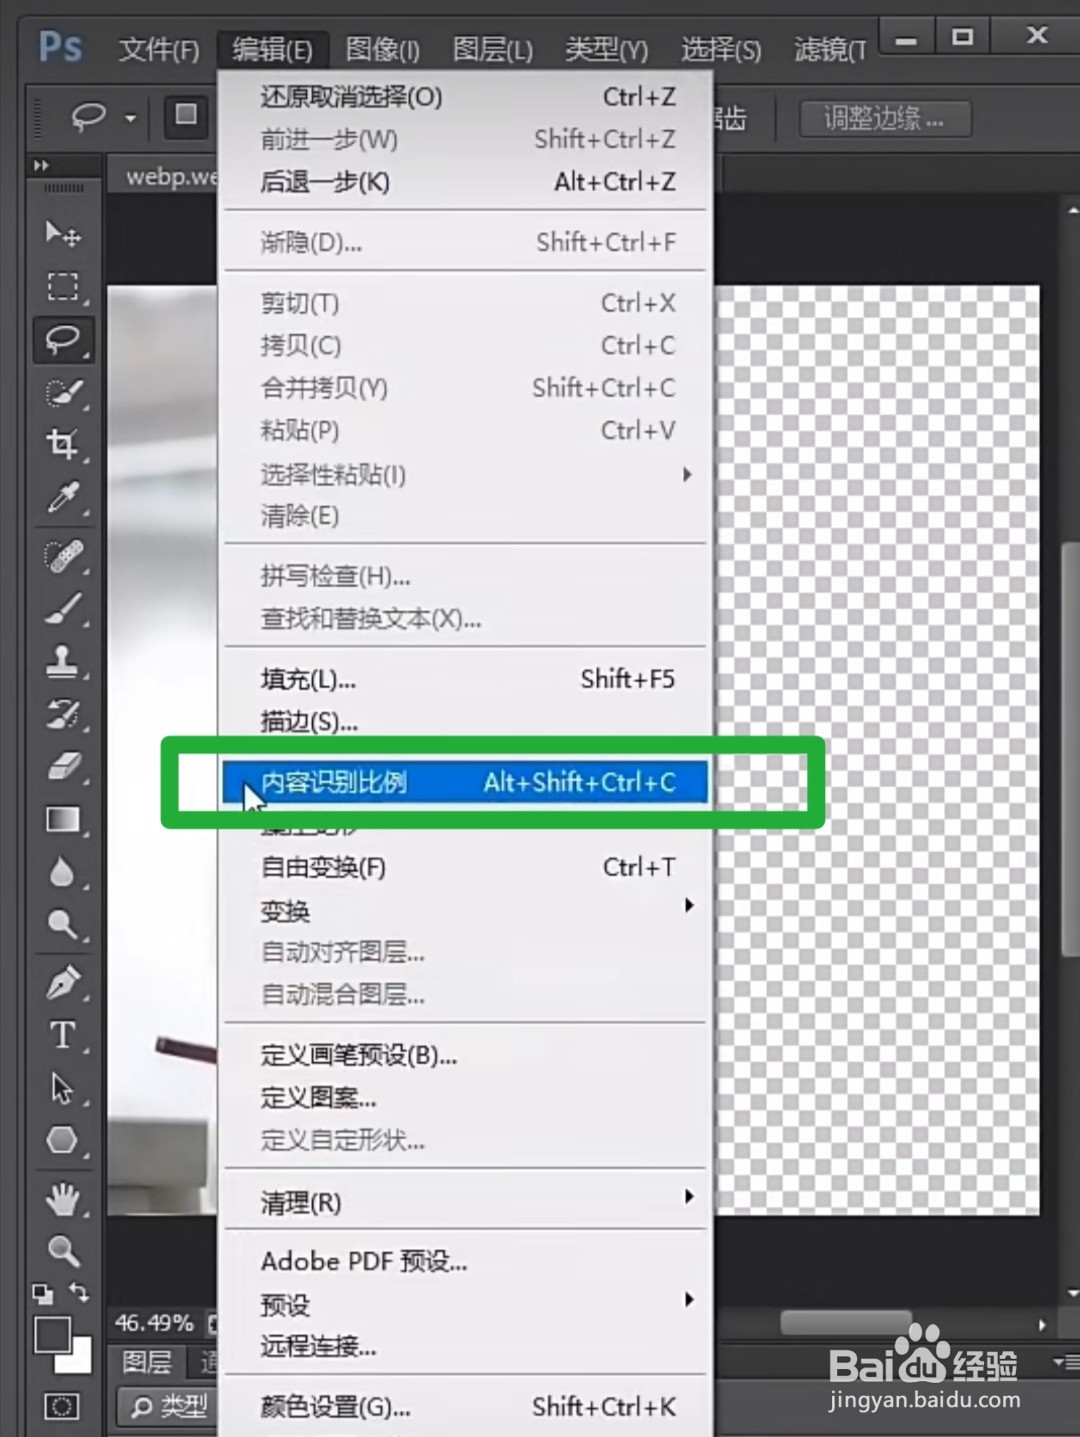1080x1437 pixels.
Task: Click the 46.49% zoom percentage field
Action: coord(155,1322)
